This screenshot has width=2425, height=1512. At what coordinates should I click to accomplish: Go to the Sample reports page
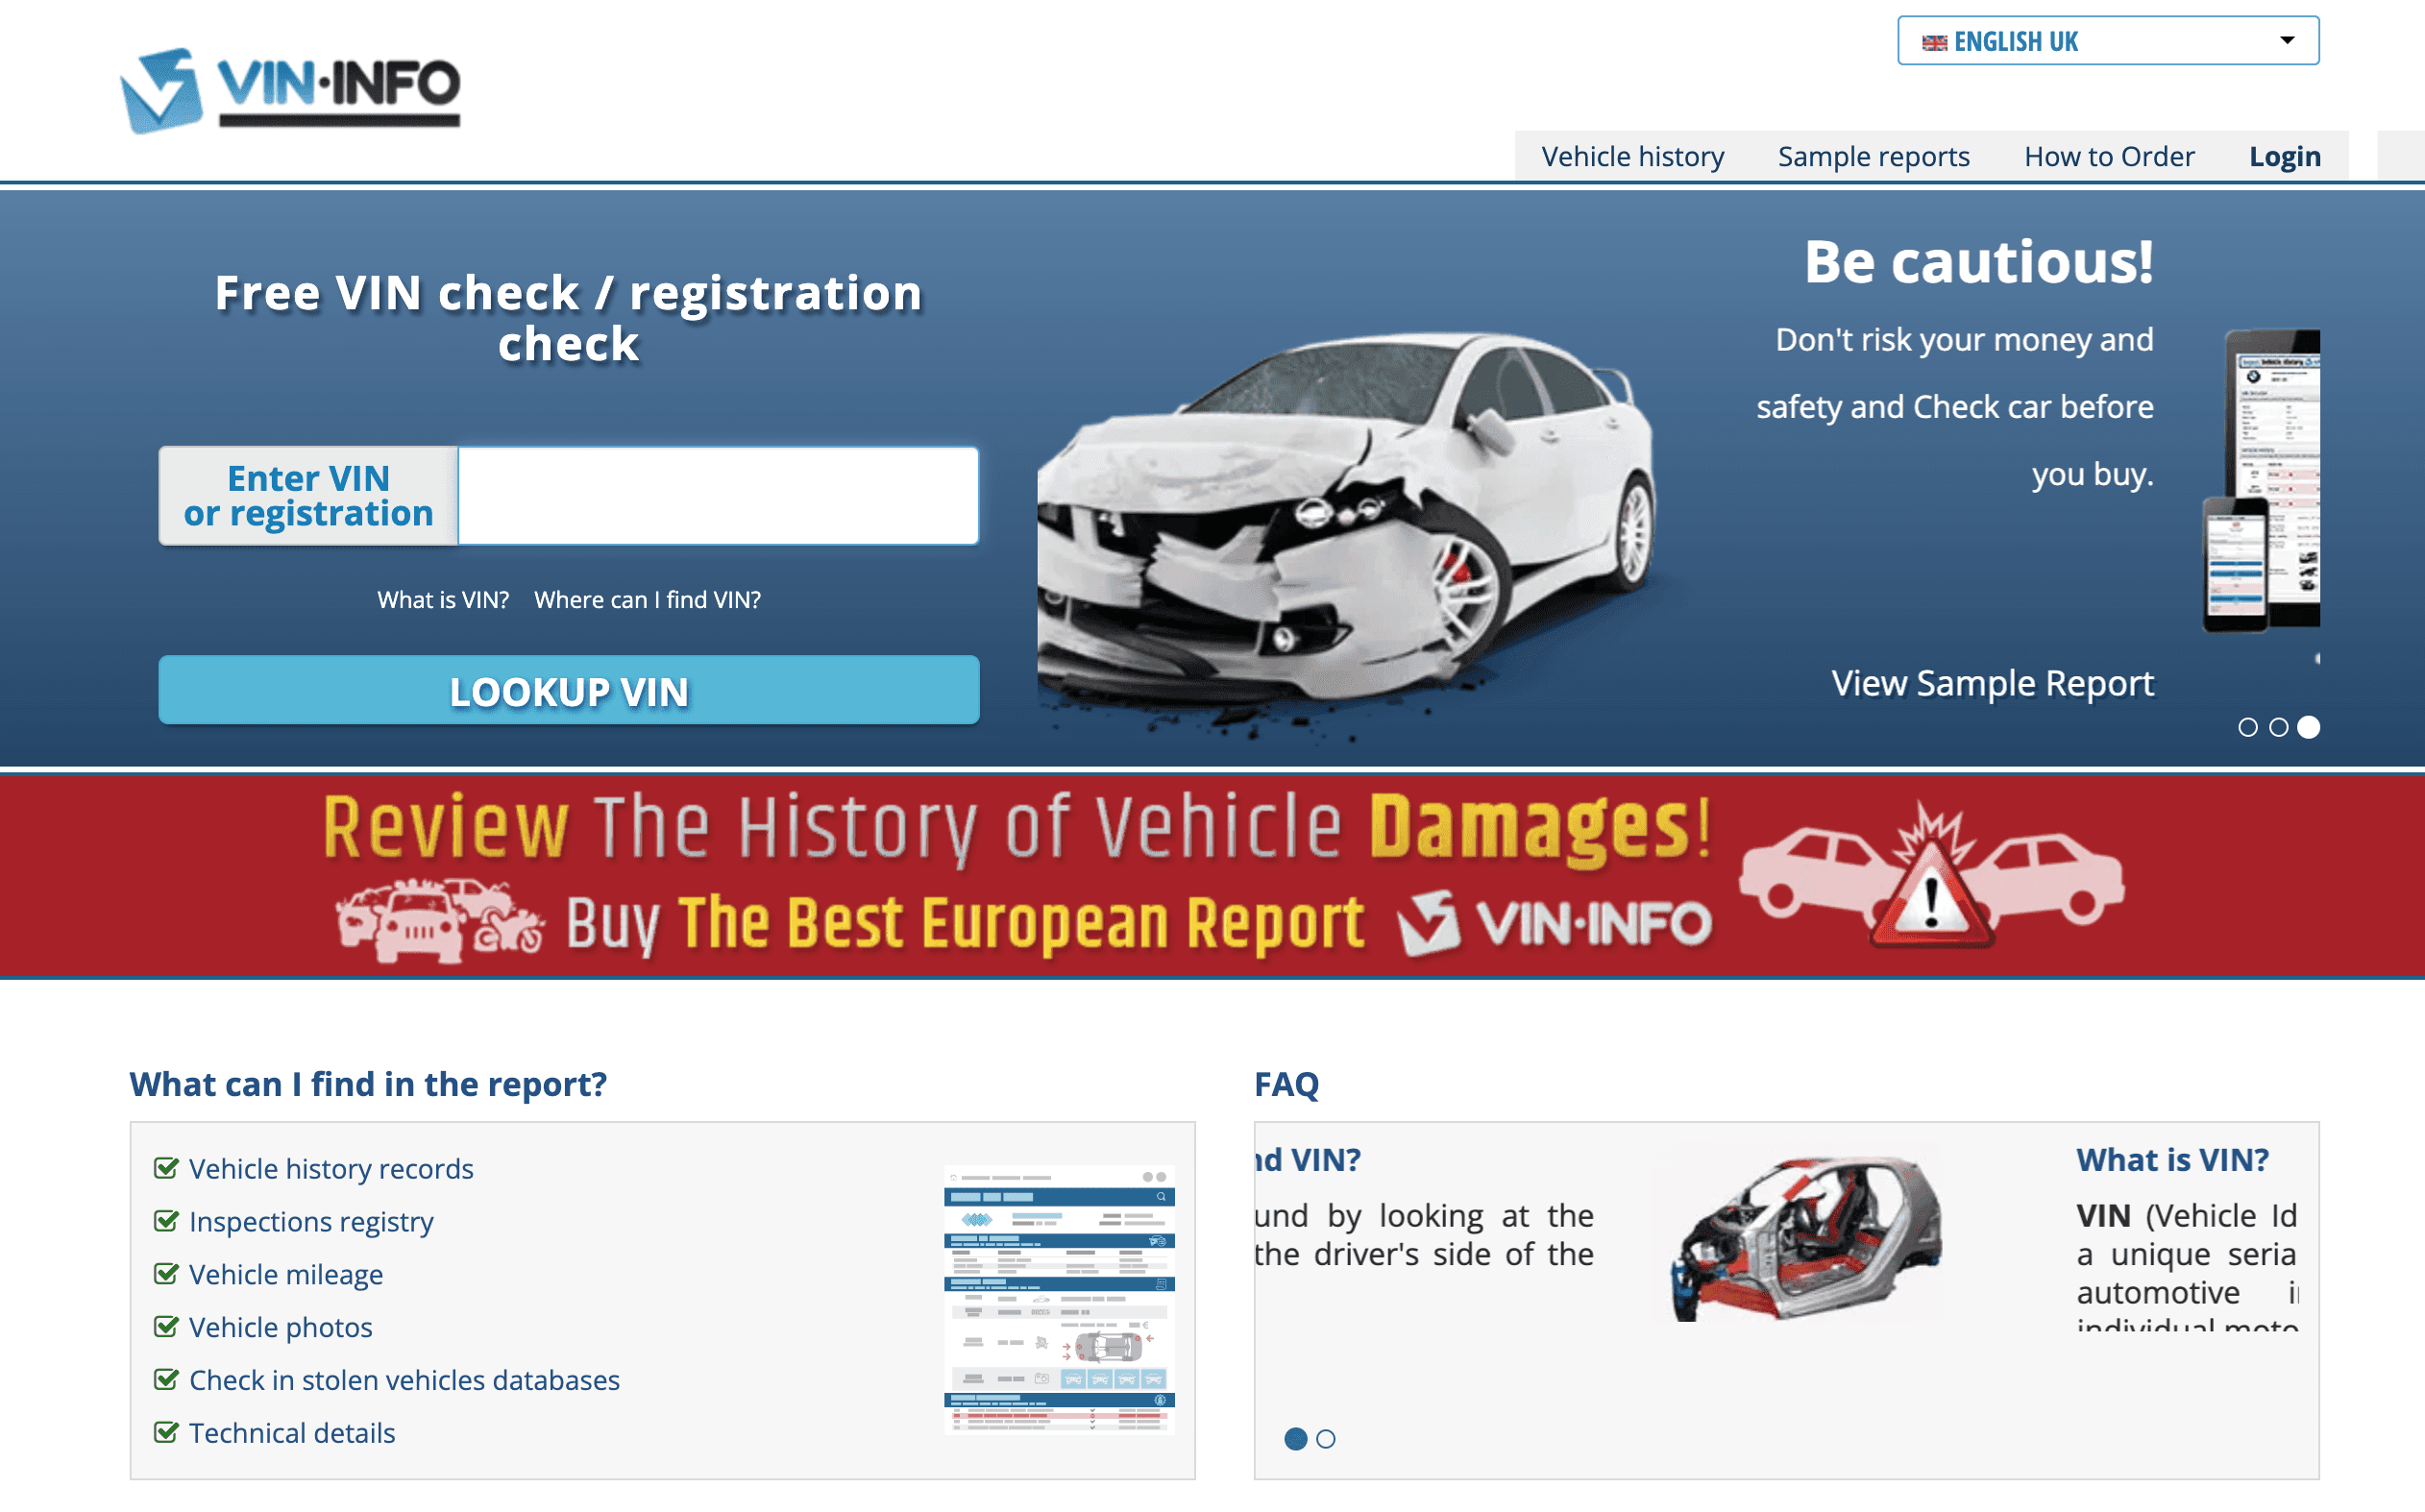1873,156
